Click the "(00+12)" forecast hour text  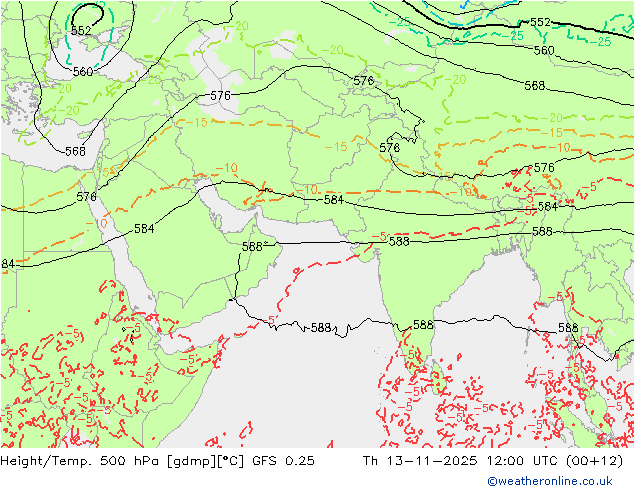594,461
